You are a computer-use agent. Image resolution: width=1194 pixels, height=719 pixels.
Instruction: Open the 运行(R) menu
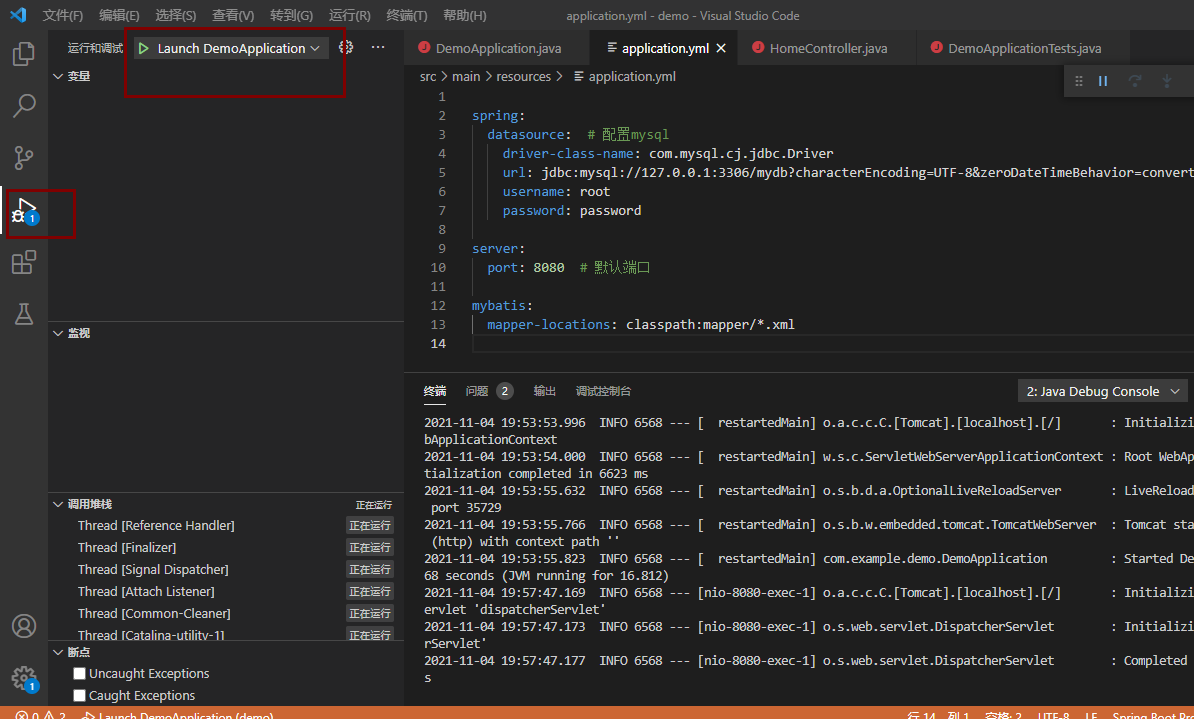[348, 15]
